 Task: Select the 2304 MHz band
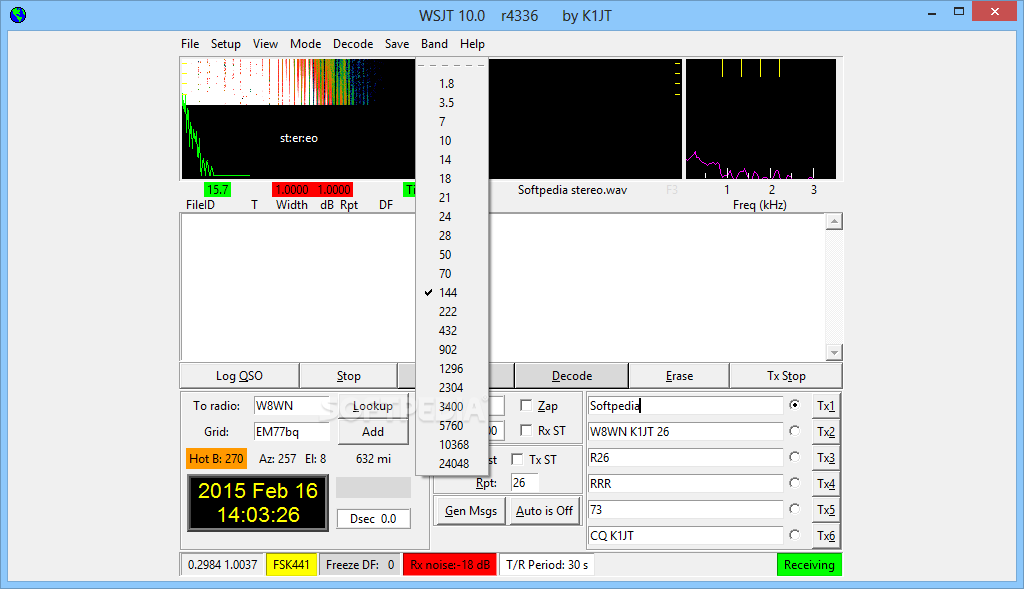click(x=452, y=387)
